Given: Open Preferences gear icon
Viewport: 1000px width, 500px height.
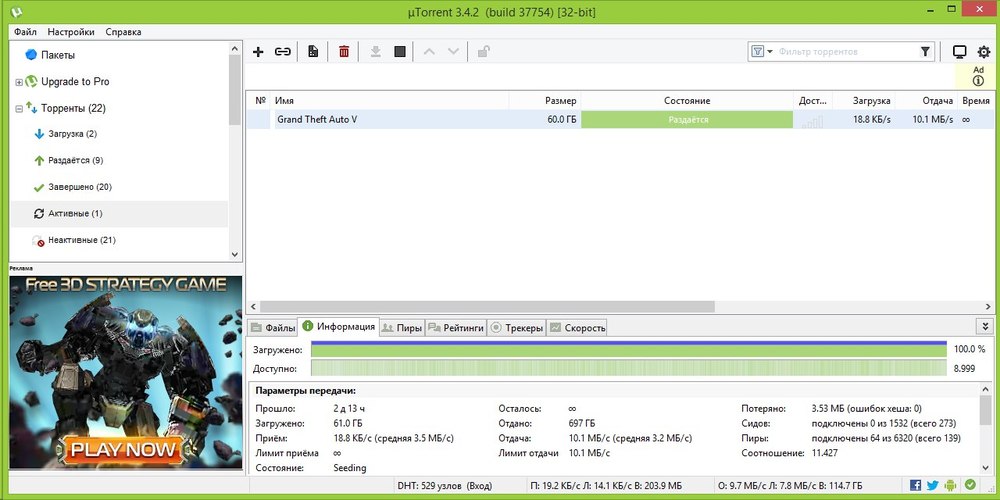Looking at the screenshot, I should coord(984,52).
